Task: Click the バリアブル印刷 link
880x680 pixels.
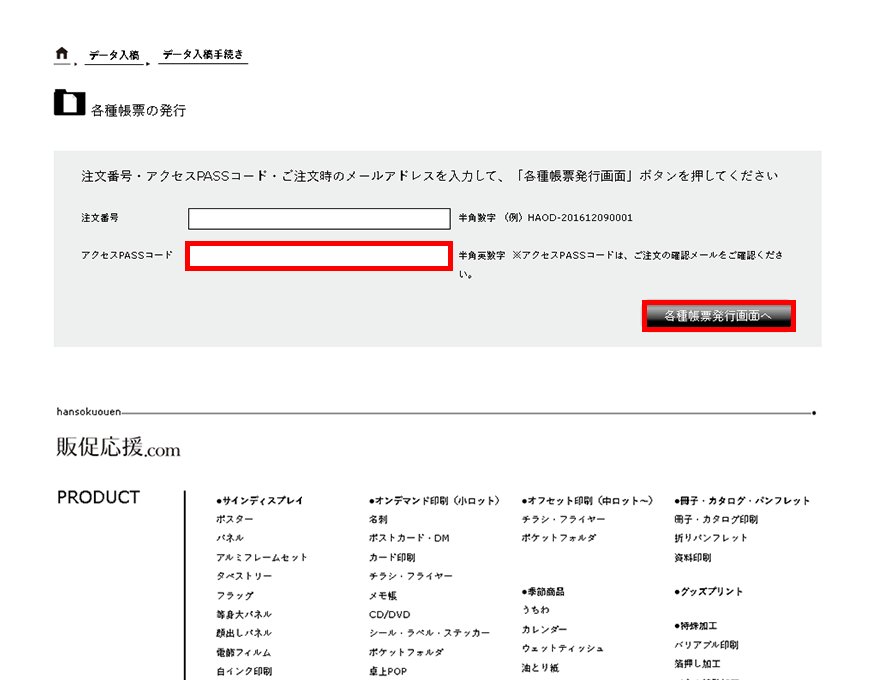Action: pyautogui.click(x=706, y=646)
